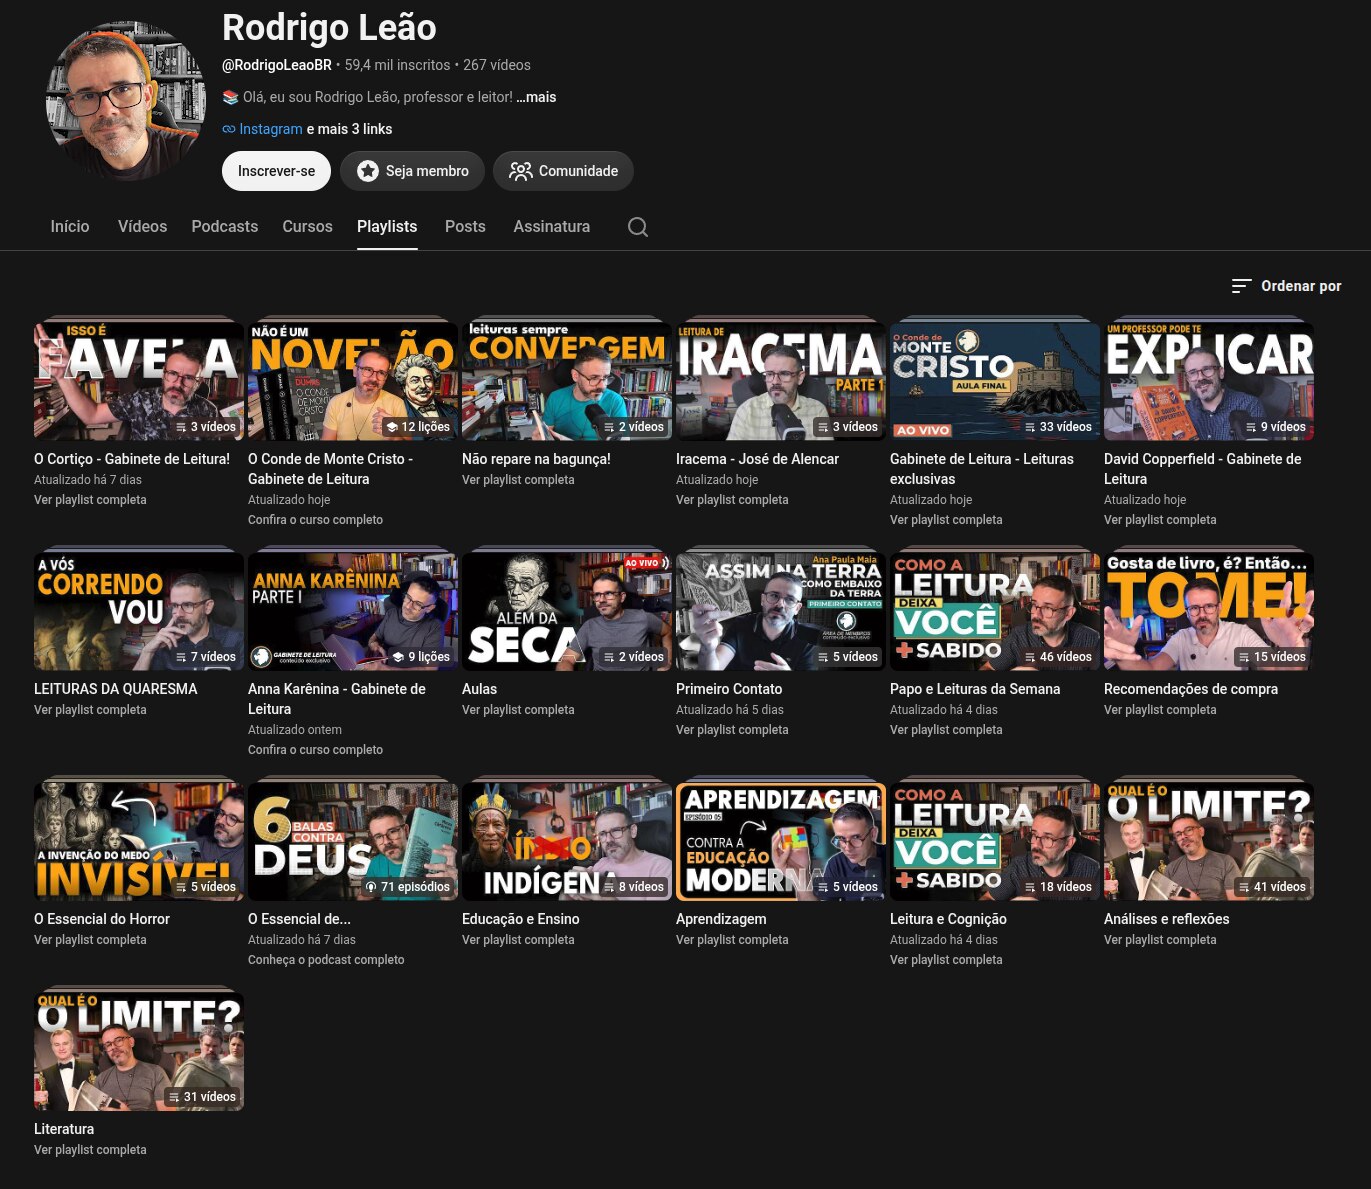Image resolution: width=1371 pixels, height=1189 pixels.
Task: Open the 'e mais 3 links' text
Action: (349, 129)
